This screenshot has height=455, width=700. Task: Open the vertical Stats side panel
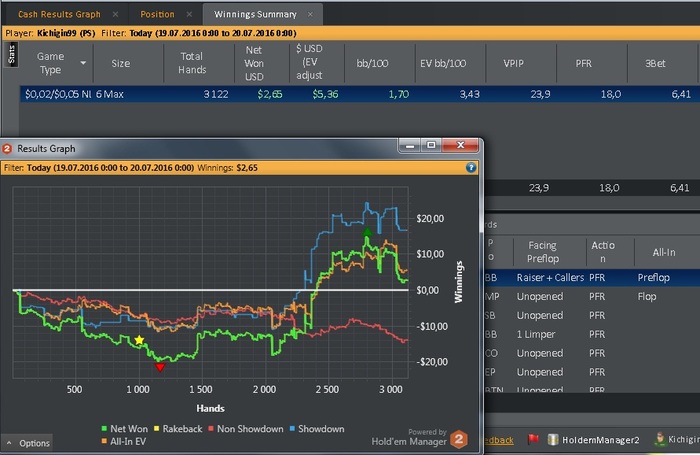point(12,55)
